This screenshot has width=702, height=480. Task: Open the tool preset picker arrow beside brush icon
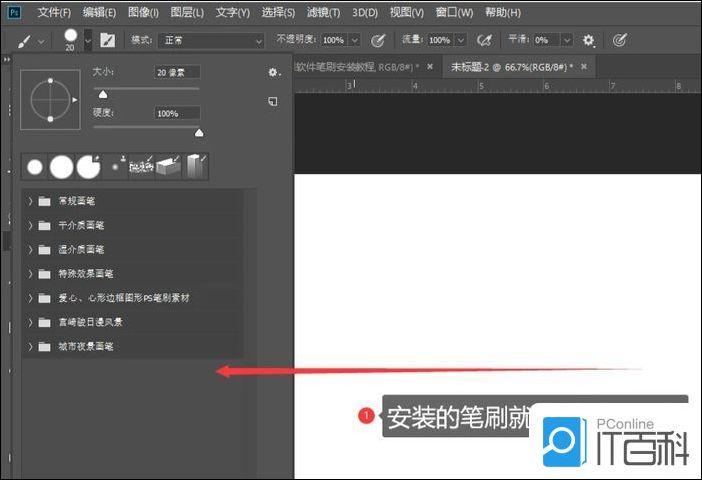(41, 42)
